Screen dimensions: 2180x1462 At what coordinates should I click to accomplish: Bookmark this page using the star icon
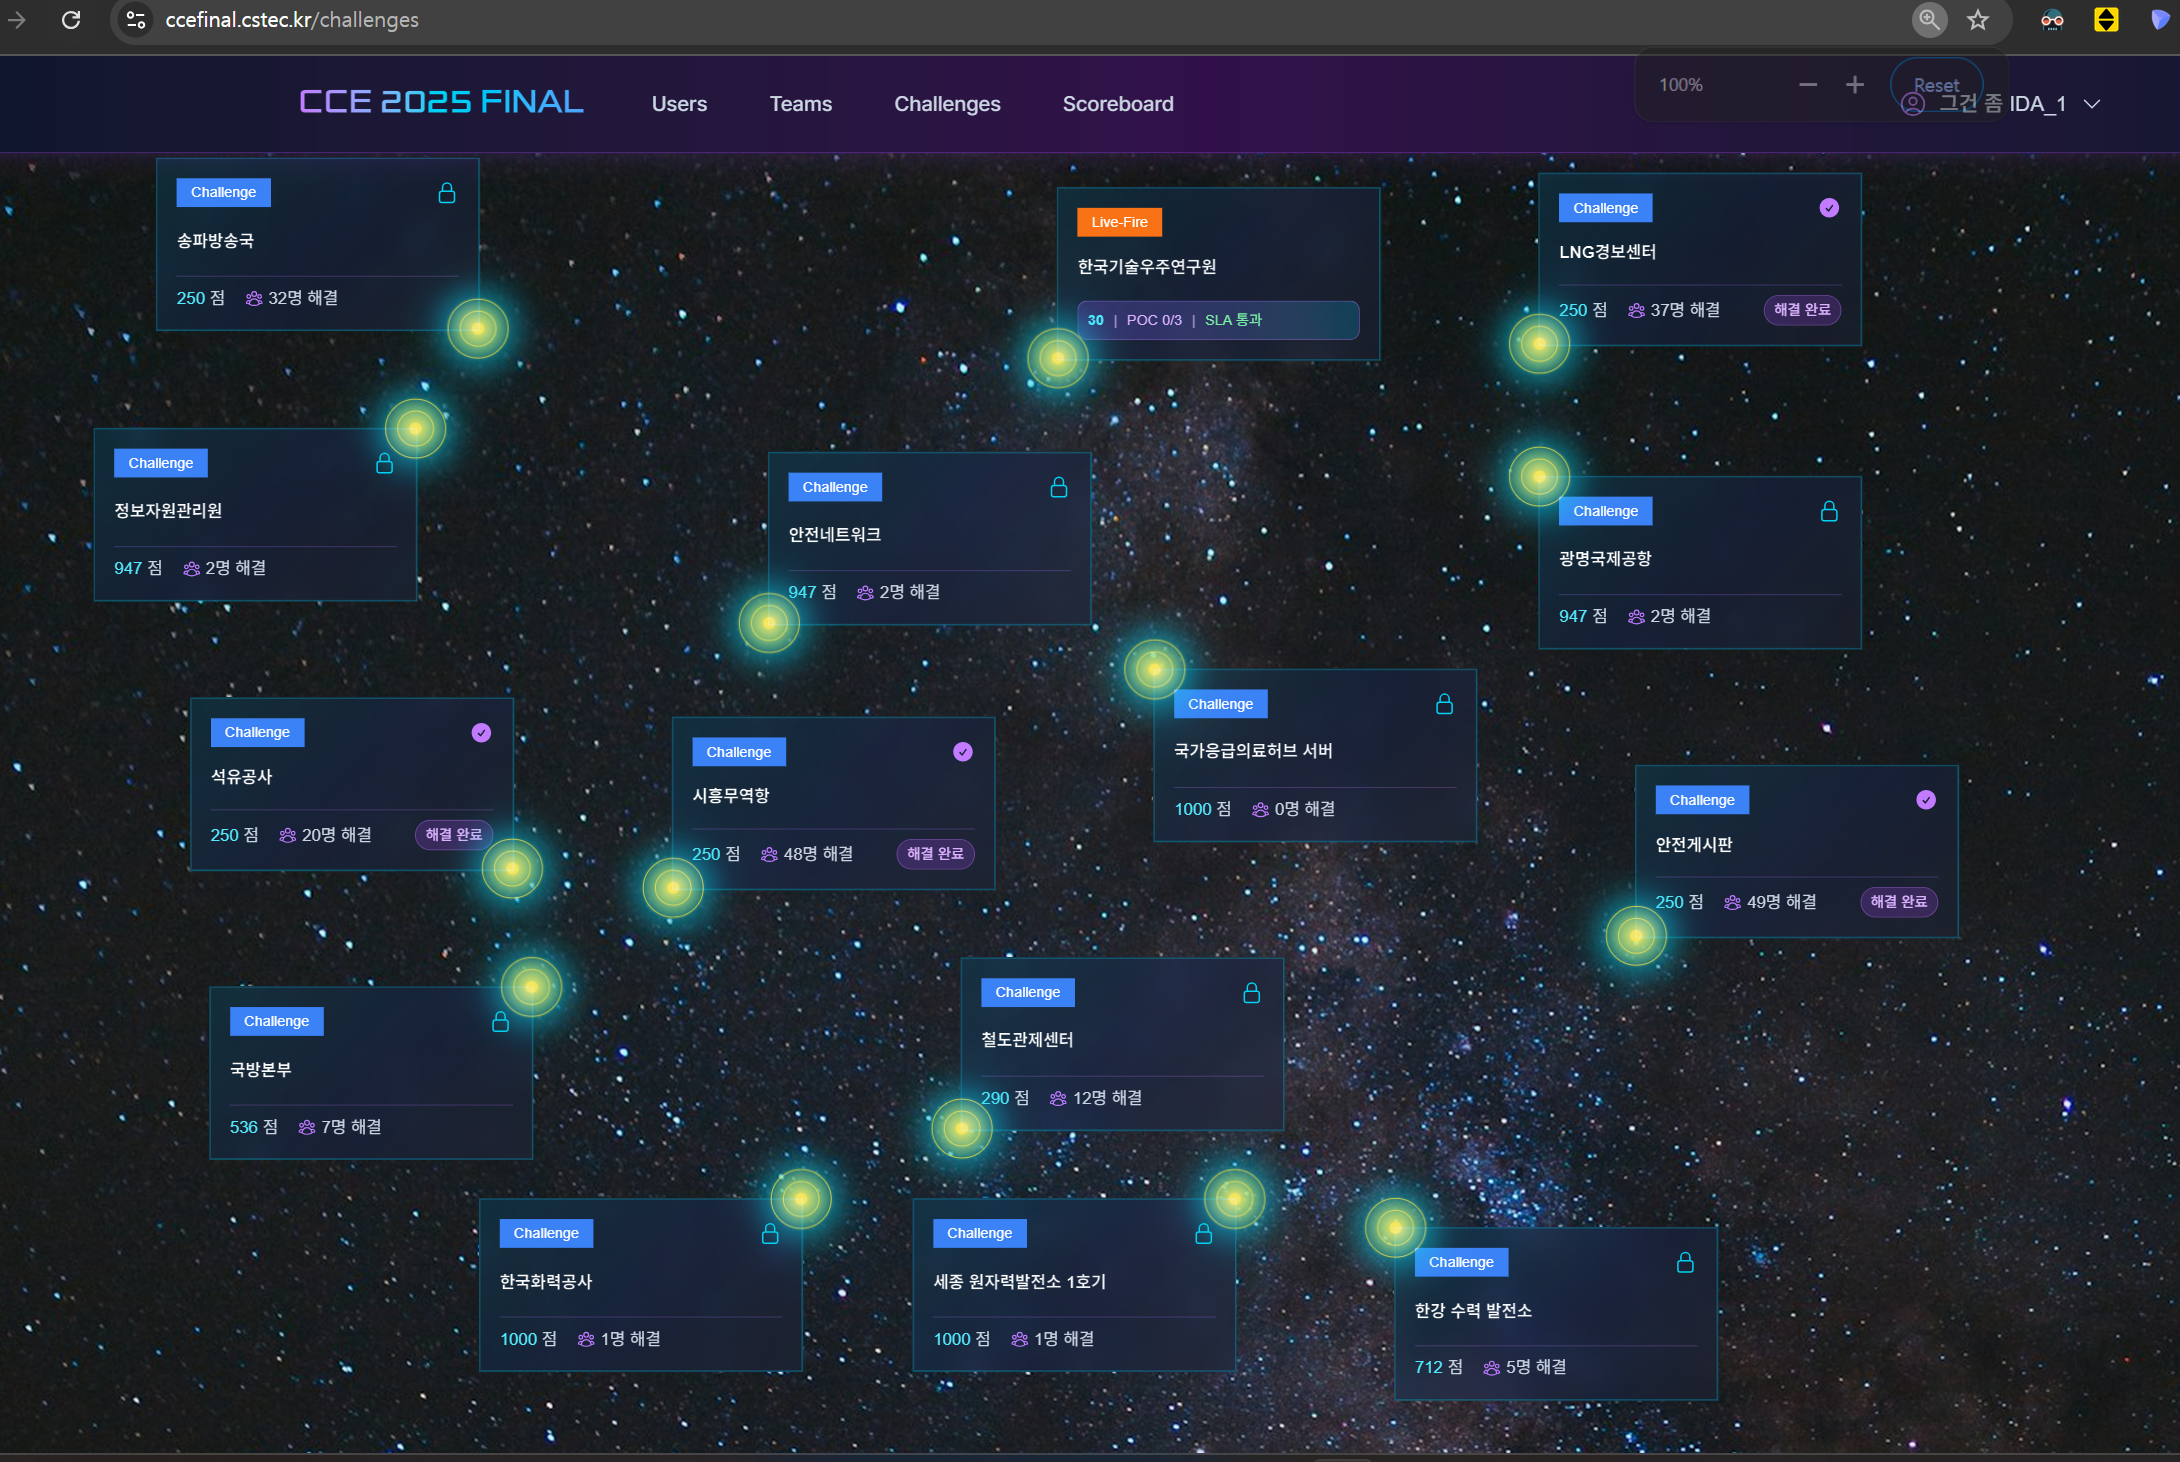tap(1978, 20)
